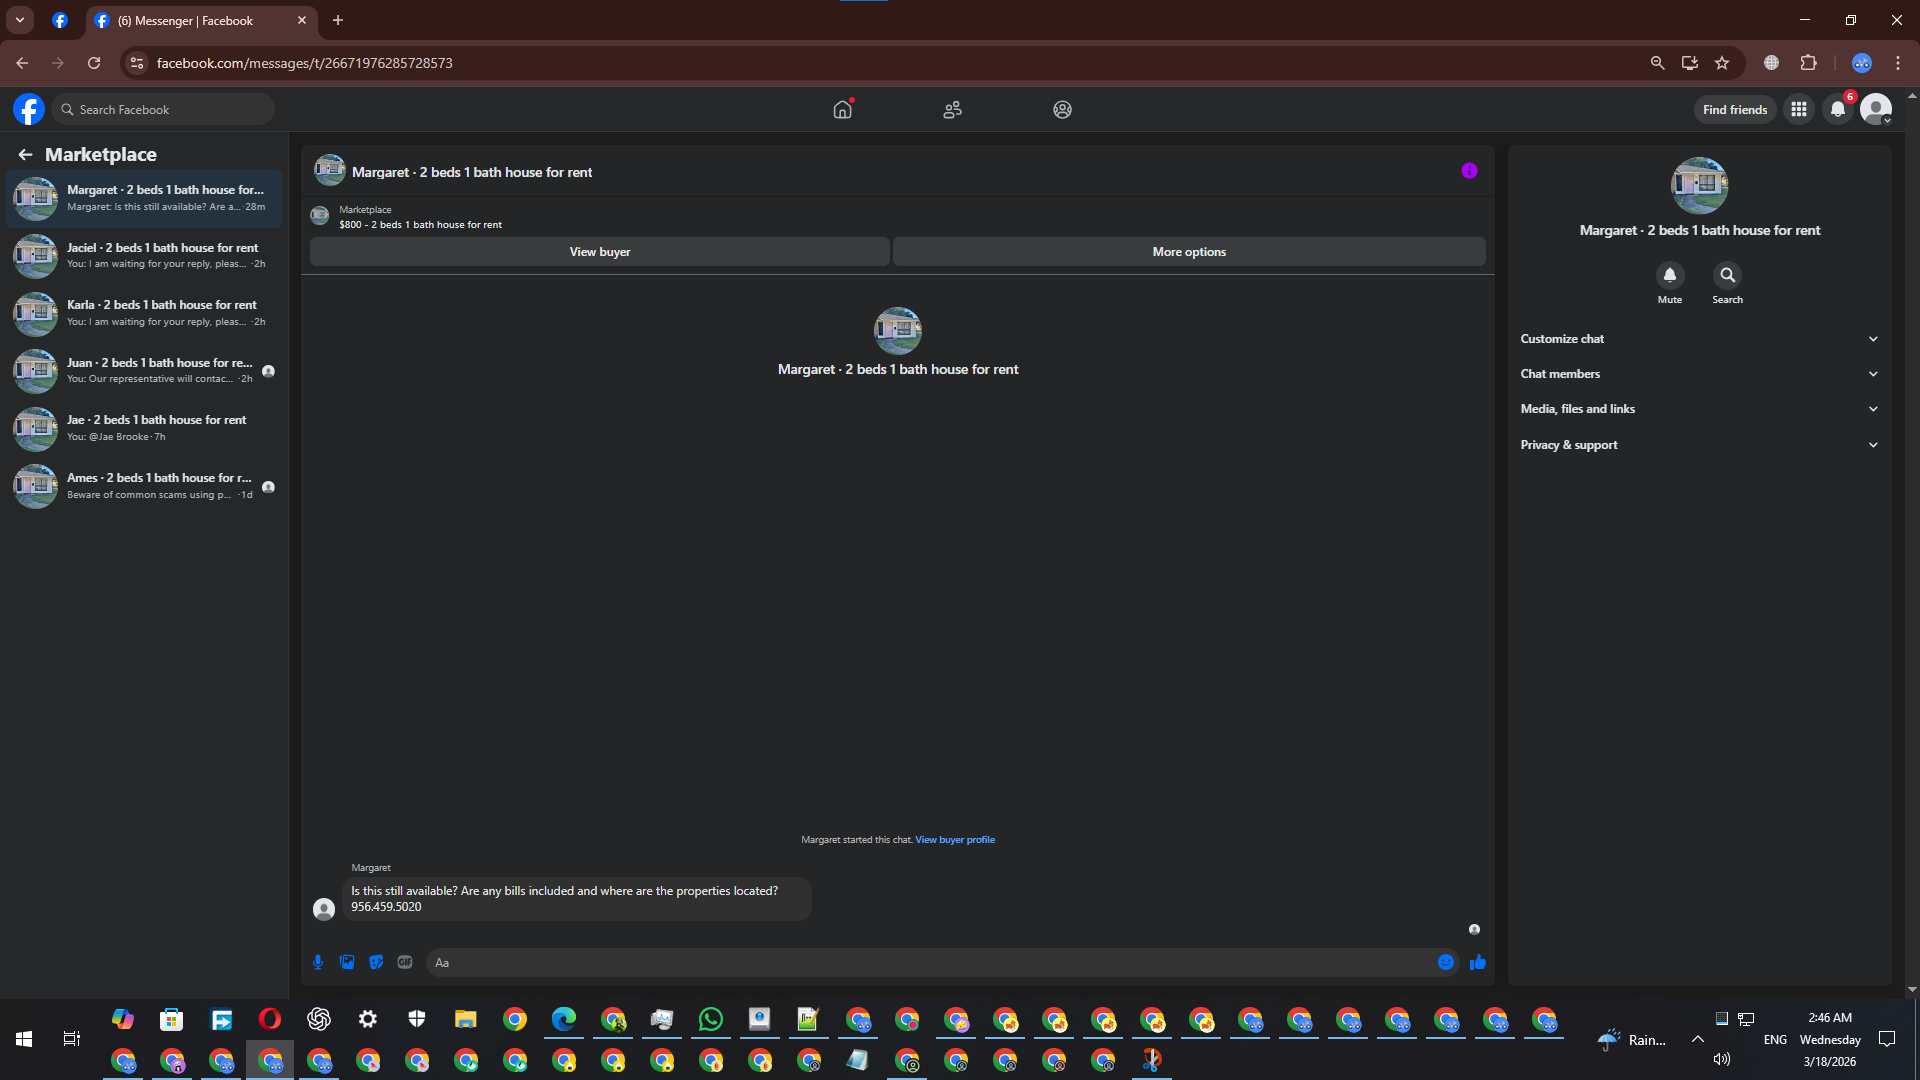The image size is (1920, 1080).
Task: Click the View buyer button
Action: [600, 252]
